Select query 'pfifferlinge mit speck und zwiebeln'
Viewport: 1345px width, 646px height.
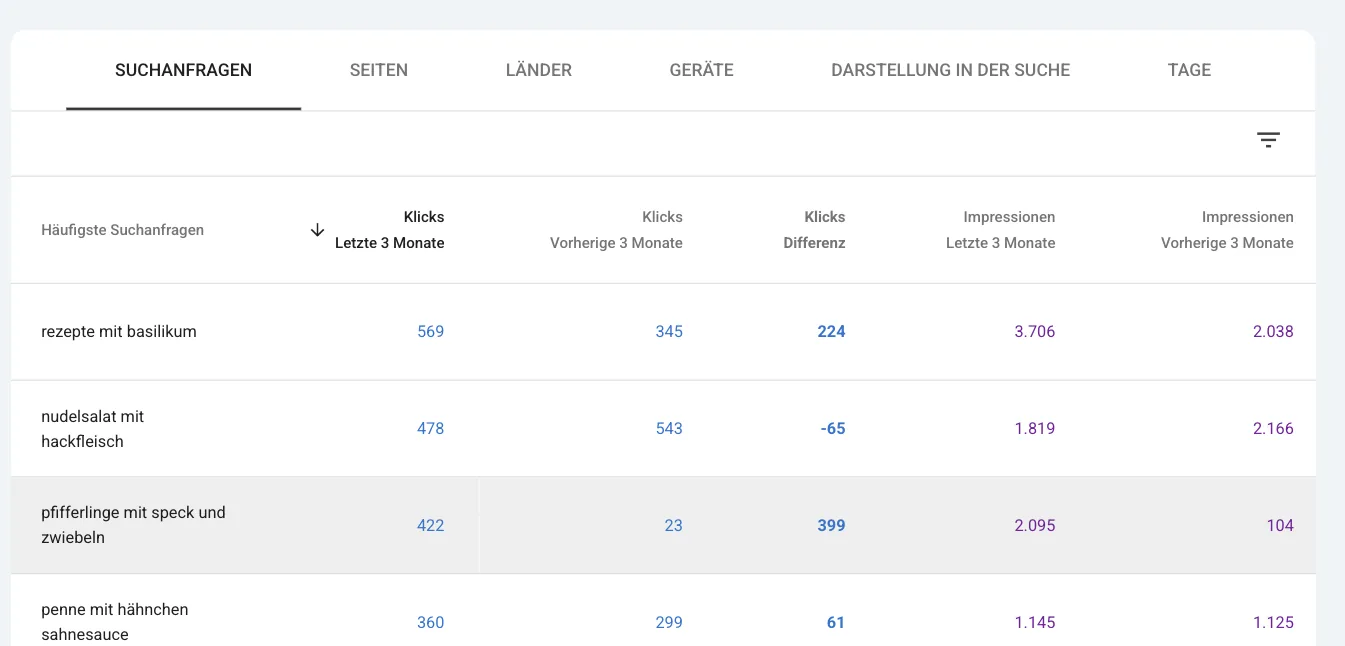[133, 525]
